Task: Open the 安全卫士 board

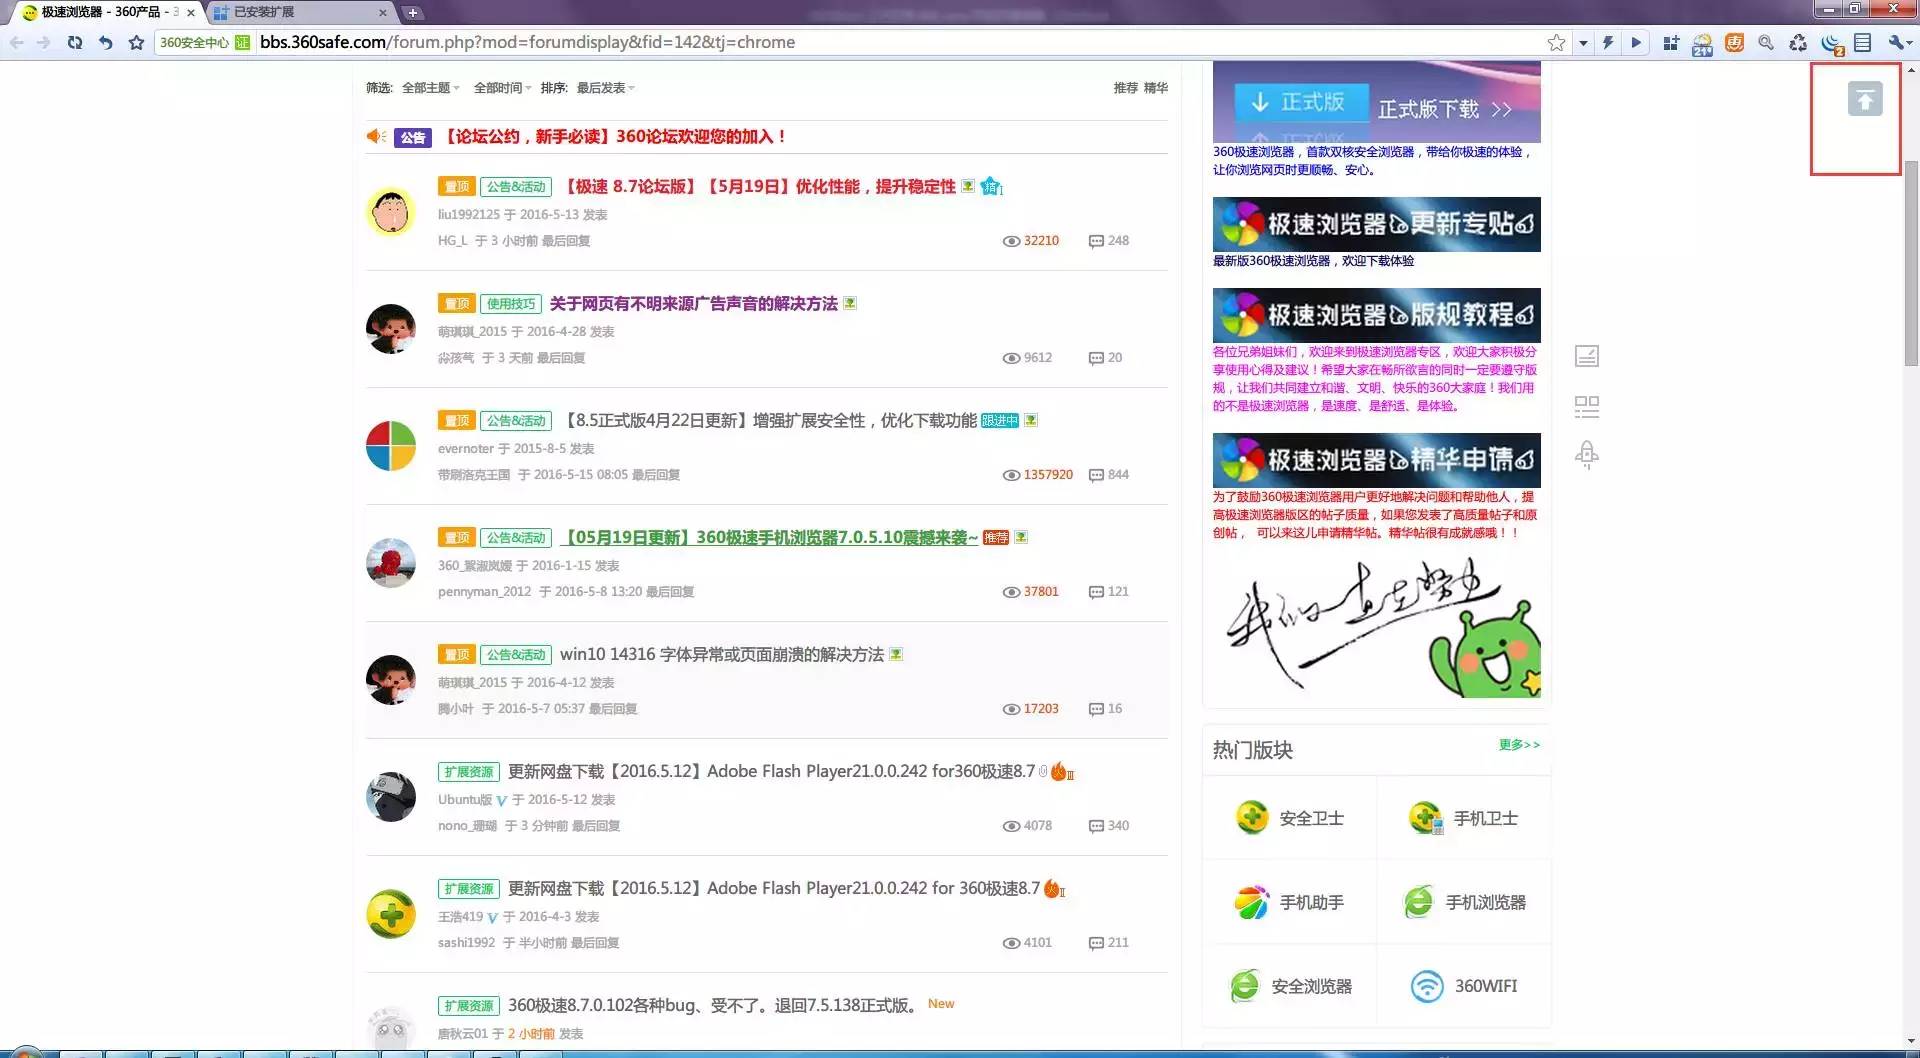Action: [1290, 818]
